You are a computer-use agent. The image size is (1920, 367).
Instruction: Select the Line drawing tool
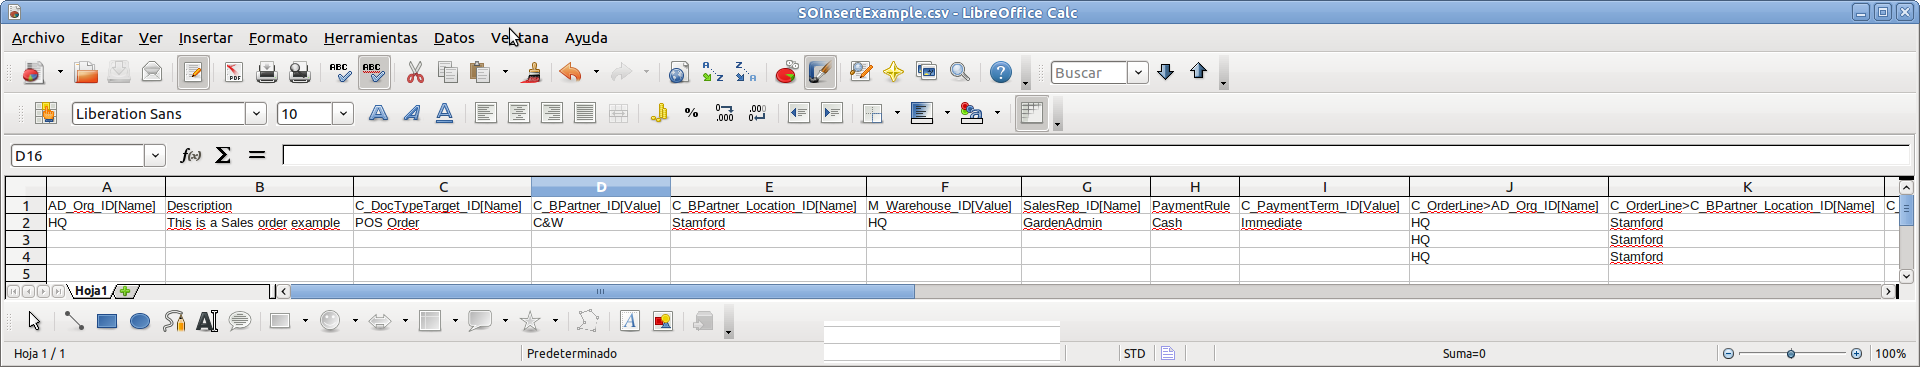coord(73,321)
